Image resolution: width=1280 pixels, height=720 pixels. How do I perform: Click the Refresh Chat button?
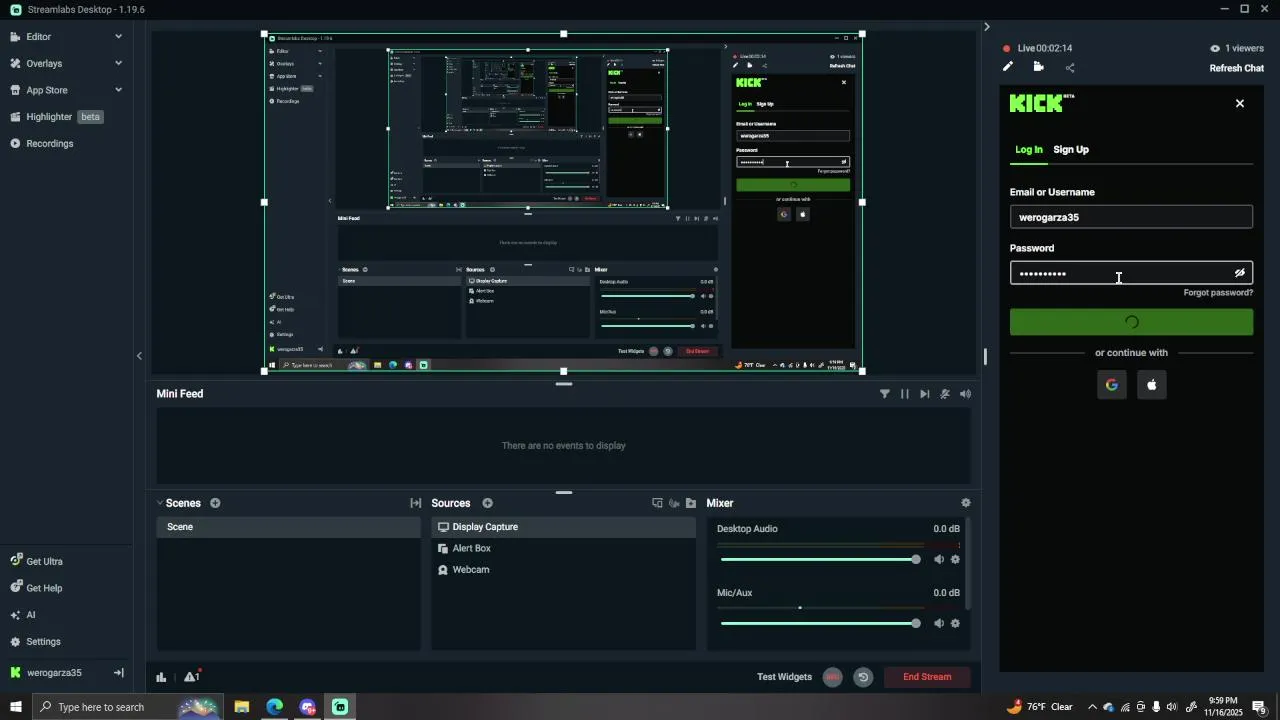point(1237,68)
